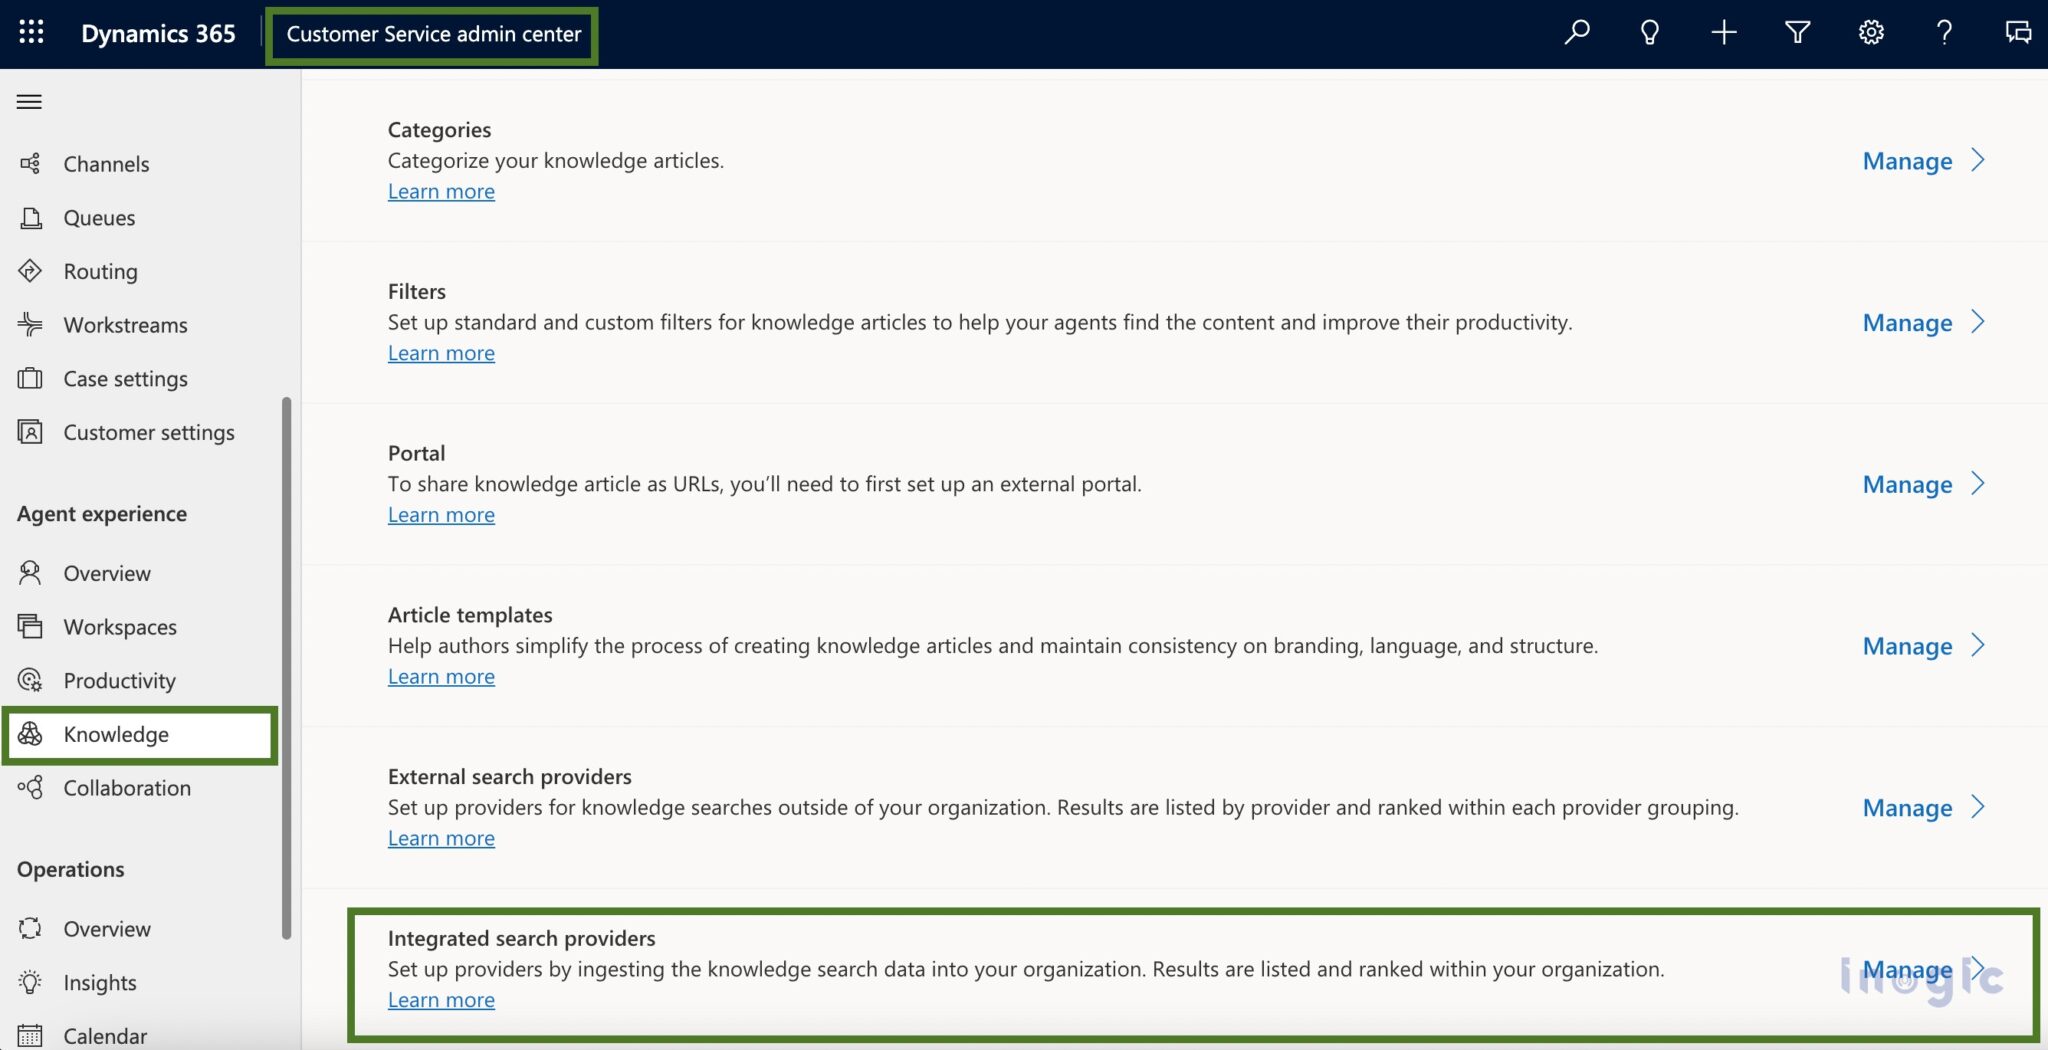Select the Channels icon in the sidebar

pyautogui.click(x=30, y=163)
